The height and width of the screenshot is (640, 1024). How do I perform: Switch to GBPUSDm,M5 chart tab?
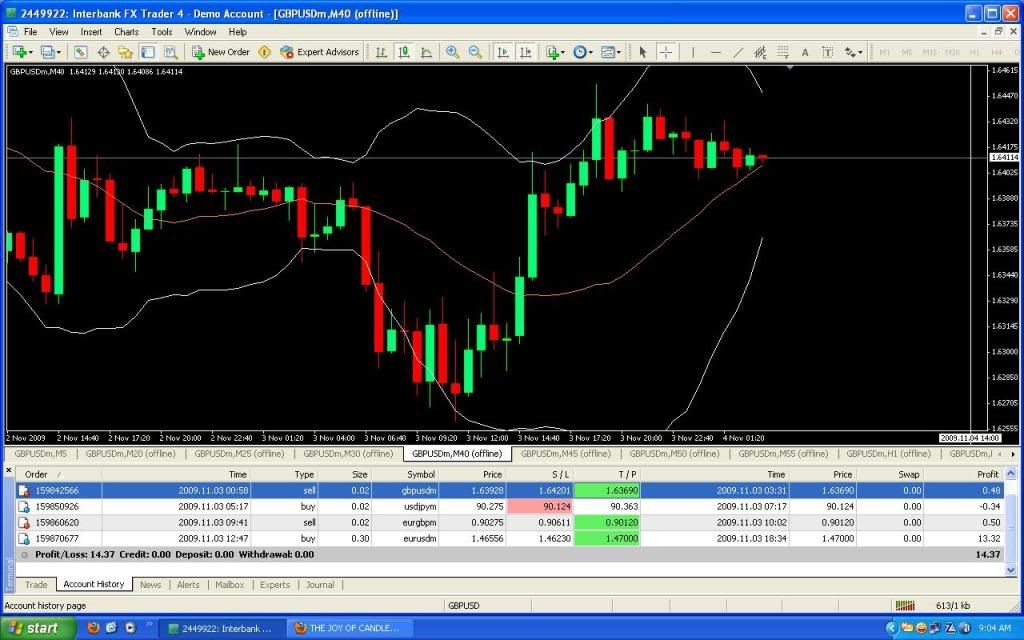coord(40,453)
